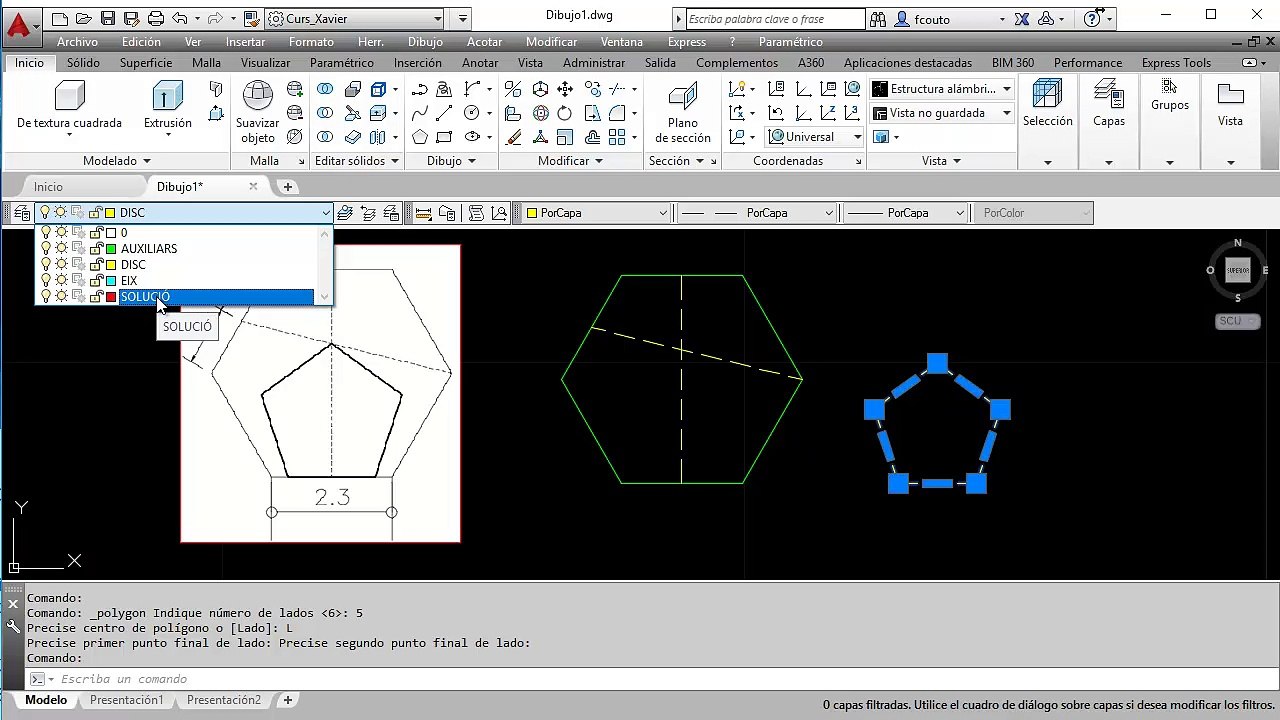Choose the spline curve tool in Dibujo
Viewport: 1280px width, 720px height.
(x=420, y=113)
